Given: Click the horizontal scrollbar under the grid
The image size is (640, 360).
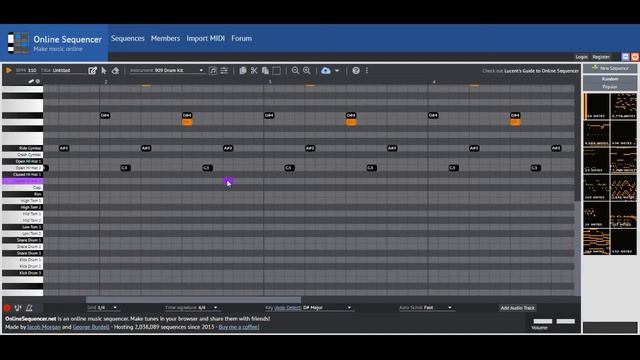Looking at the screenshot, I should 193,300.
